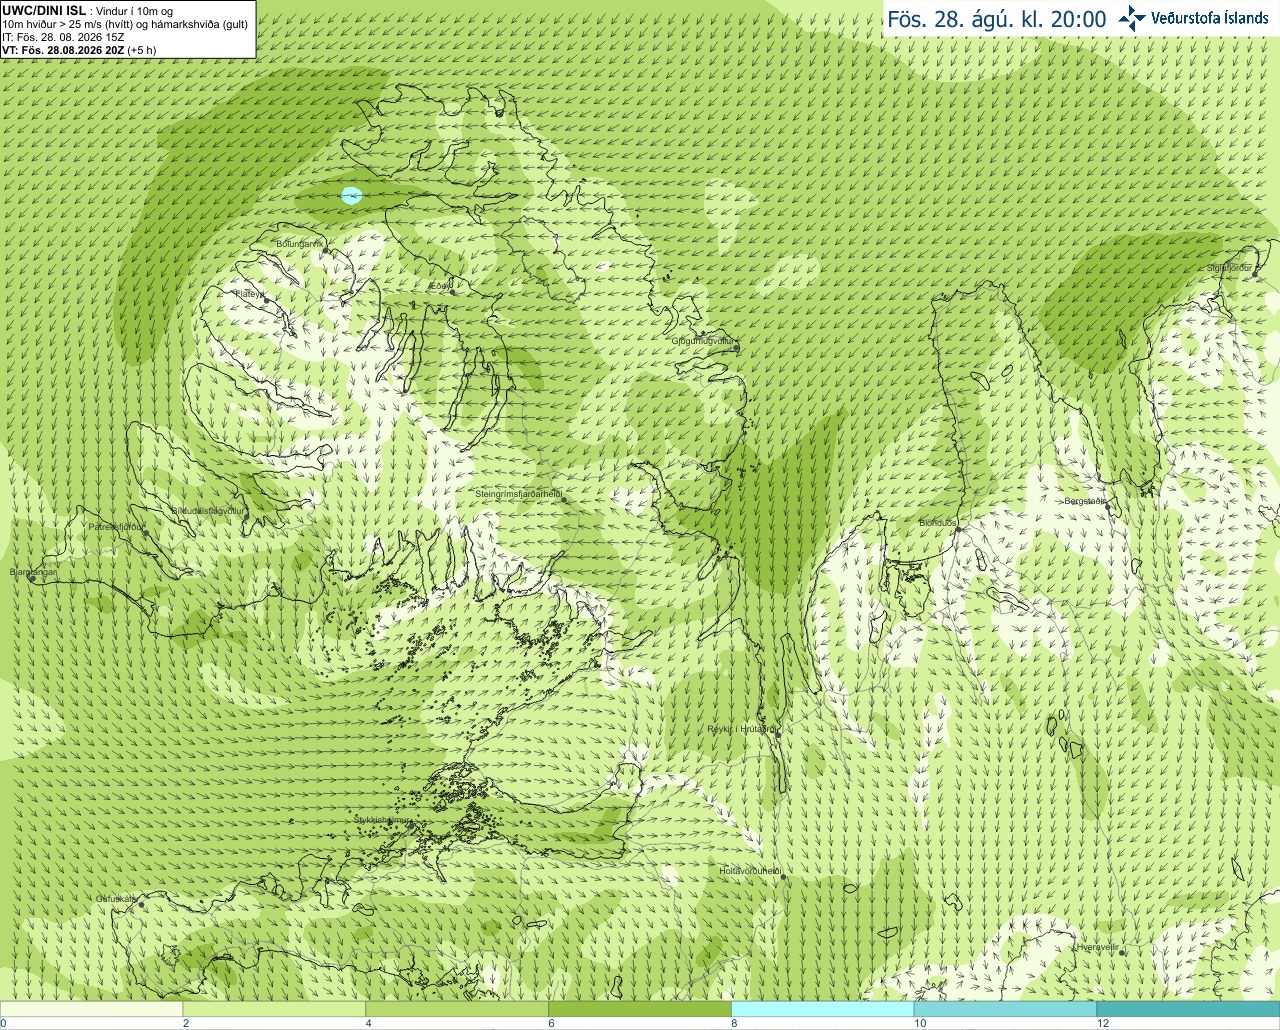The image size is (1280, 1030).
Task: Click the Siglufjörður station label
Action: point(1230,268)
